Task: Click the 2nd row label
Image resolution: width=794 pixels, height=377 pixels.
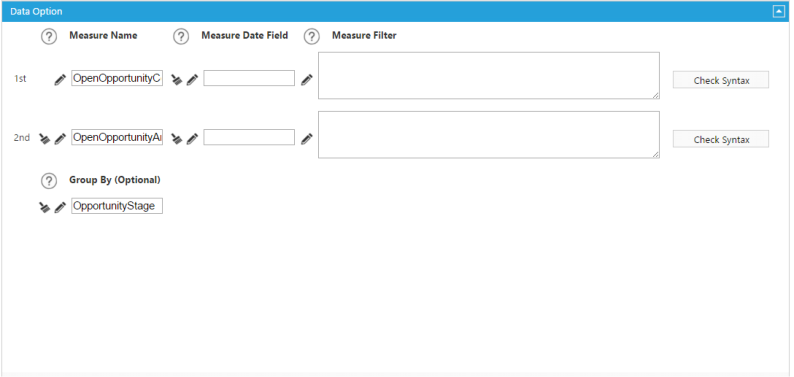Action: click(22, 138)
